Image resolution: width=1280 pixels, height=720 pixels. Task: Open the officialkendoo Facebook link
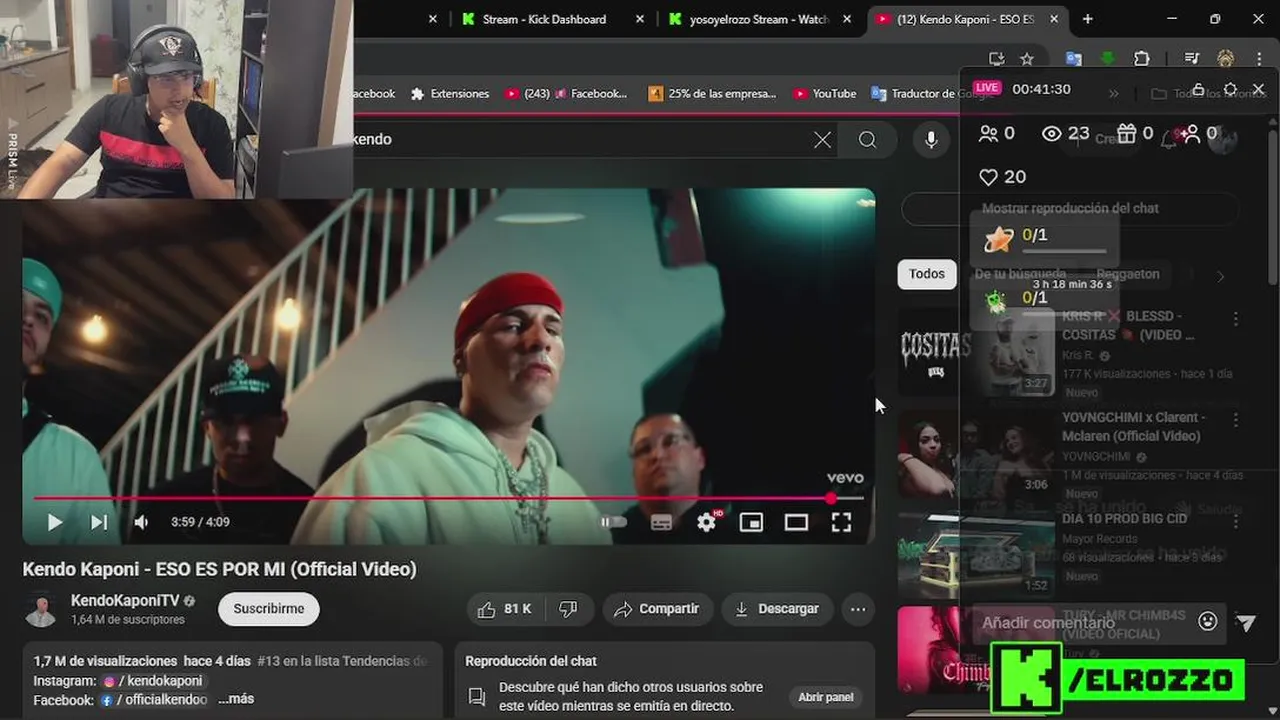coord(154,700)
